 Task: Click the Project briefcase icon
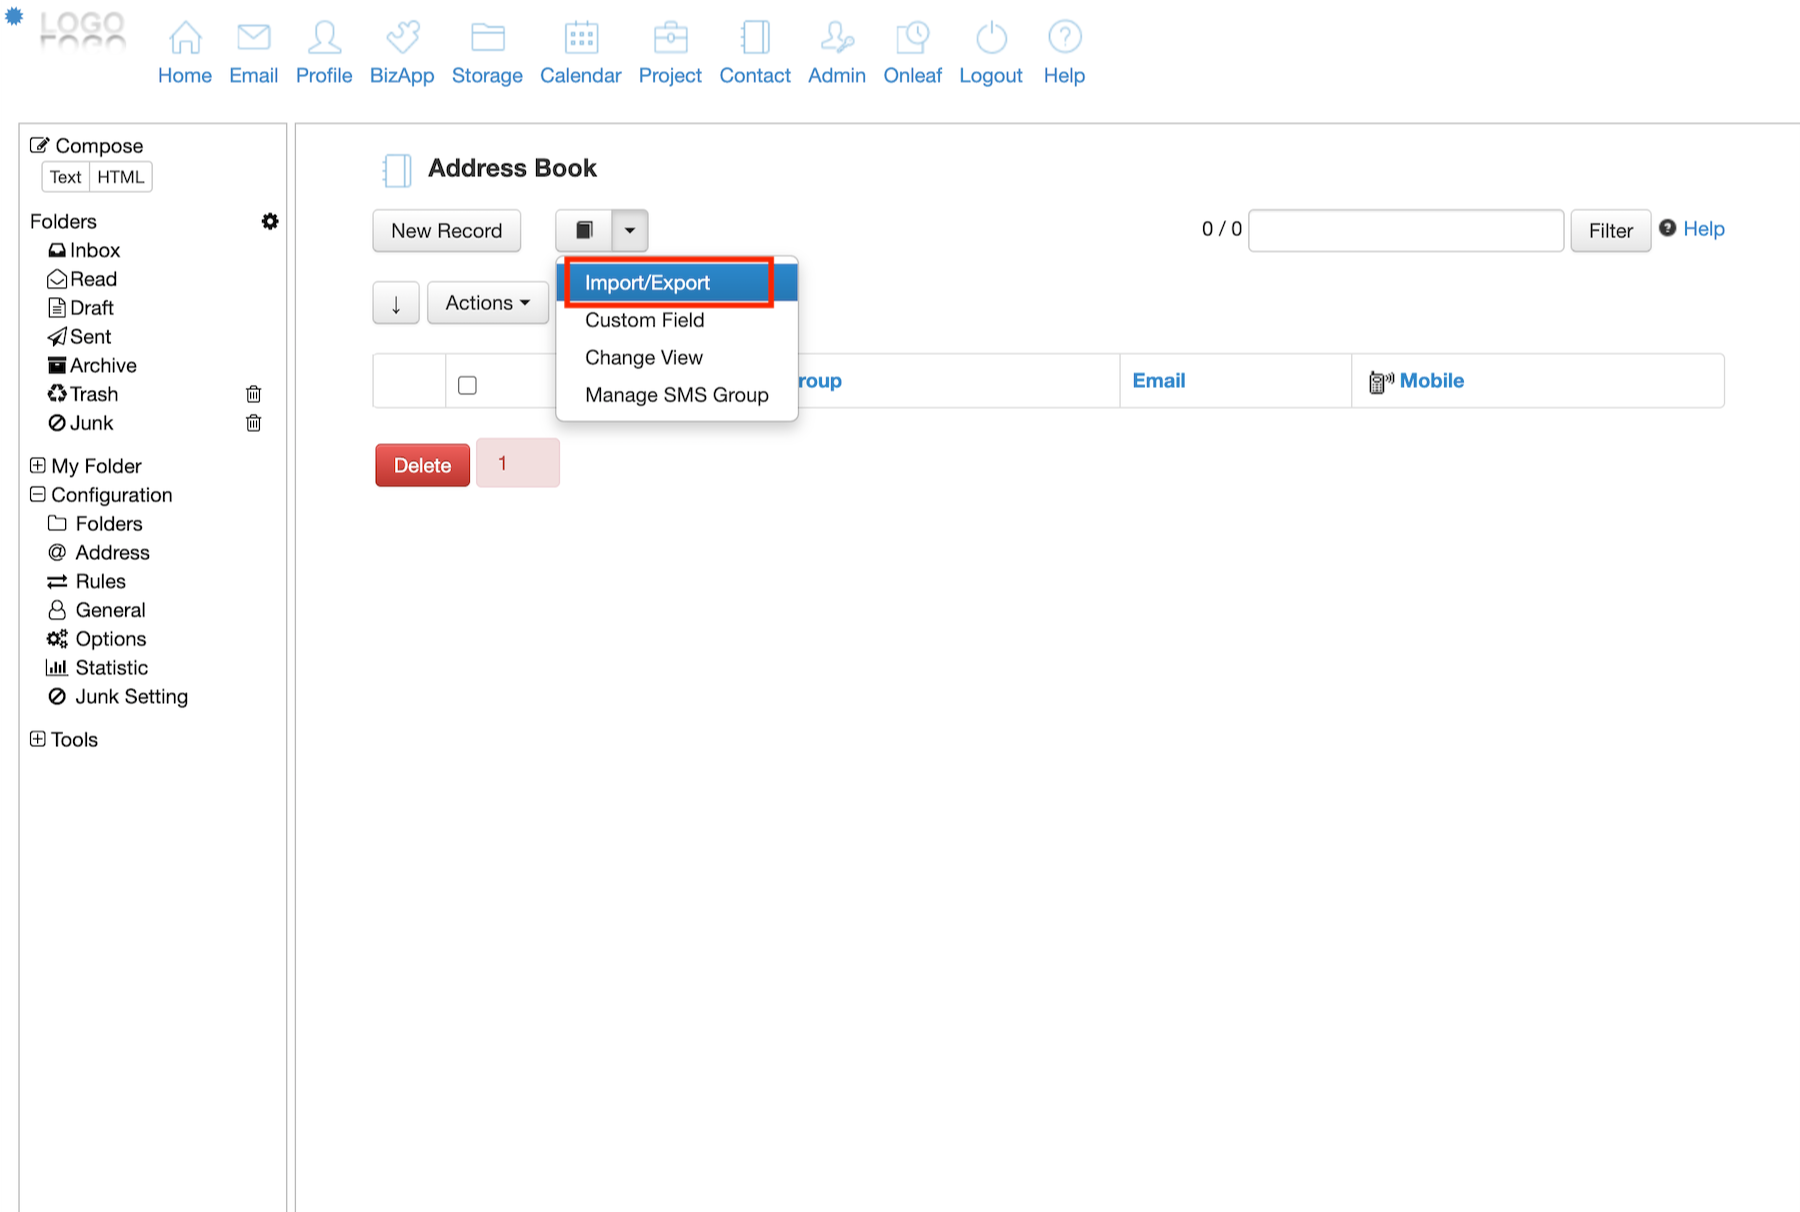(x=670, y=38)
